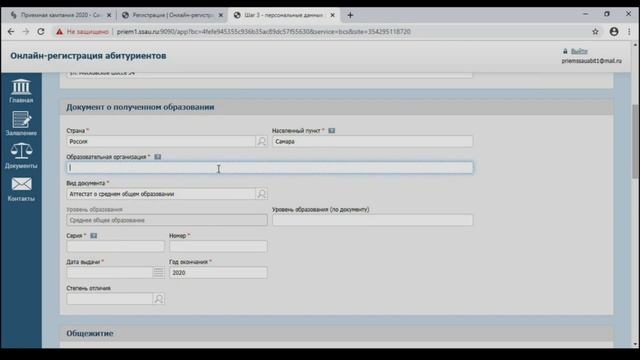Click the Страна field containing Россия
640x360 pixels.
161,141
